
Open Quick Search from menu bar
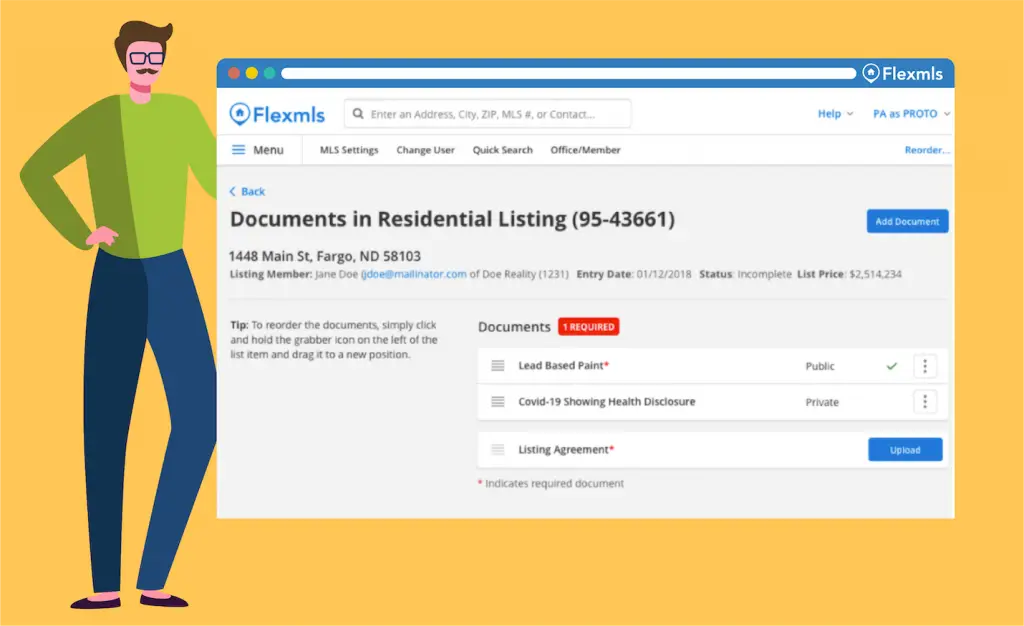(502, 150)
